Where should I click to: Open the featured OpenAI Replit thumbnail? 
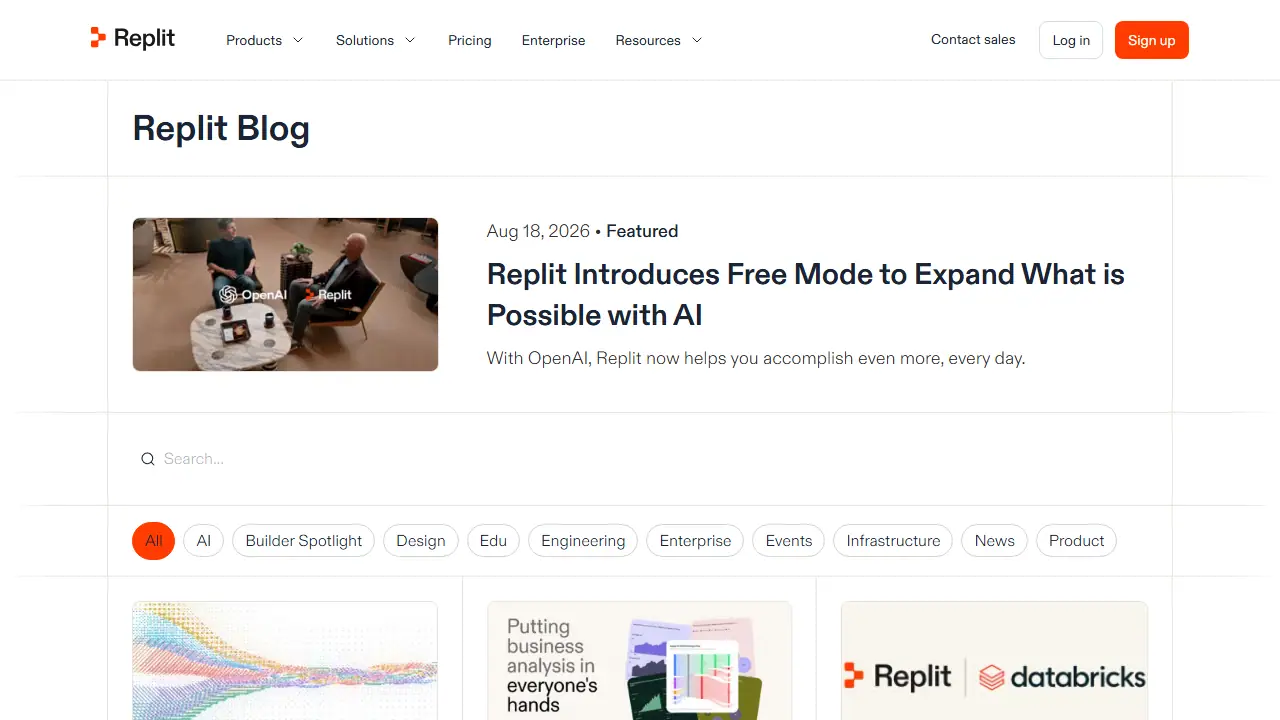(285, 294)
